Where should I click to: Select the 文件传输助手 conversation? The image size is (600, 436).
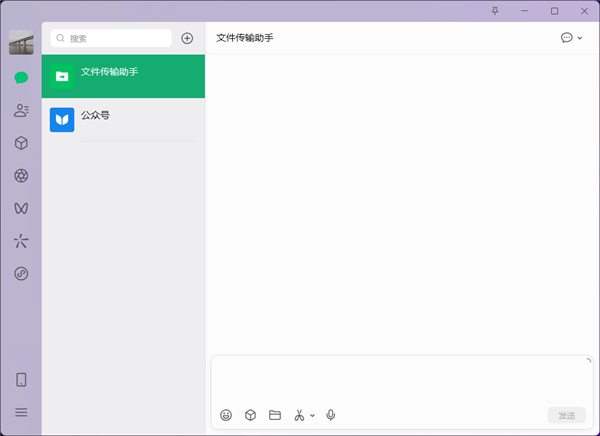tap(123, 76)
